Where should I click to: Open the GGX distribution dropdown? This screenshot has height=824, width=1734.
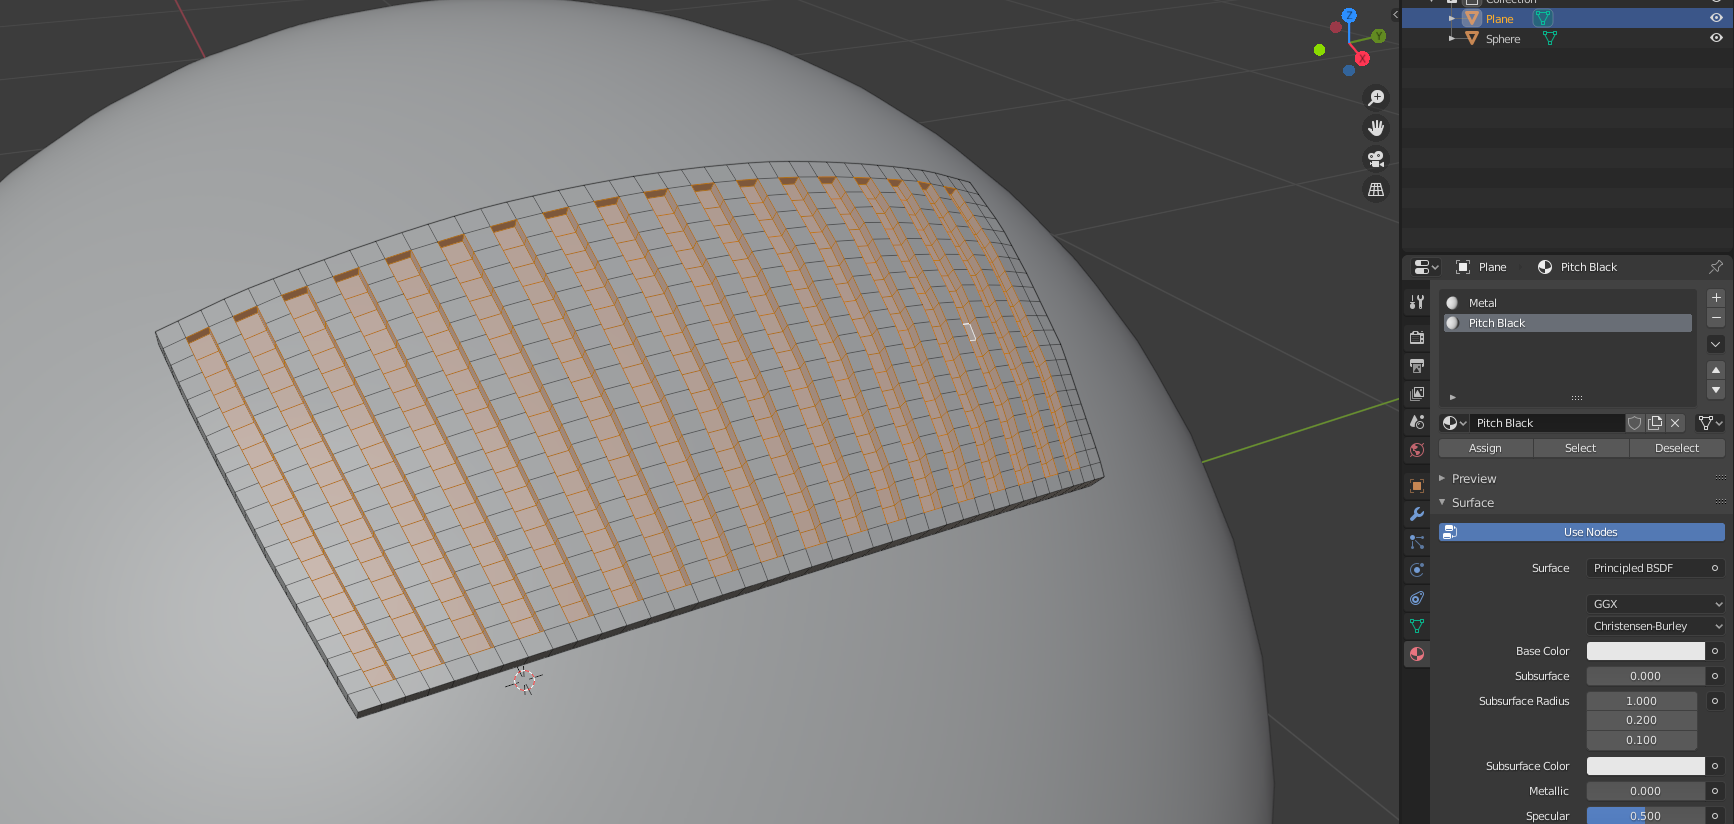(x=1656, y=604)
